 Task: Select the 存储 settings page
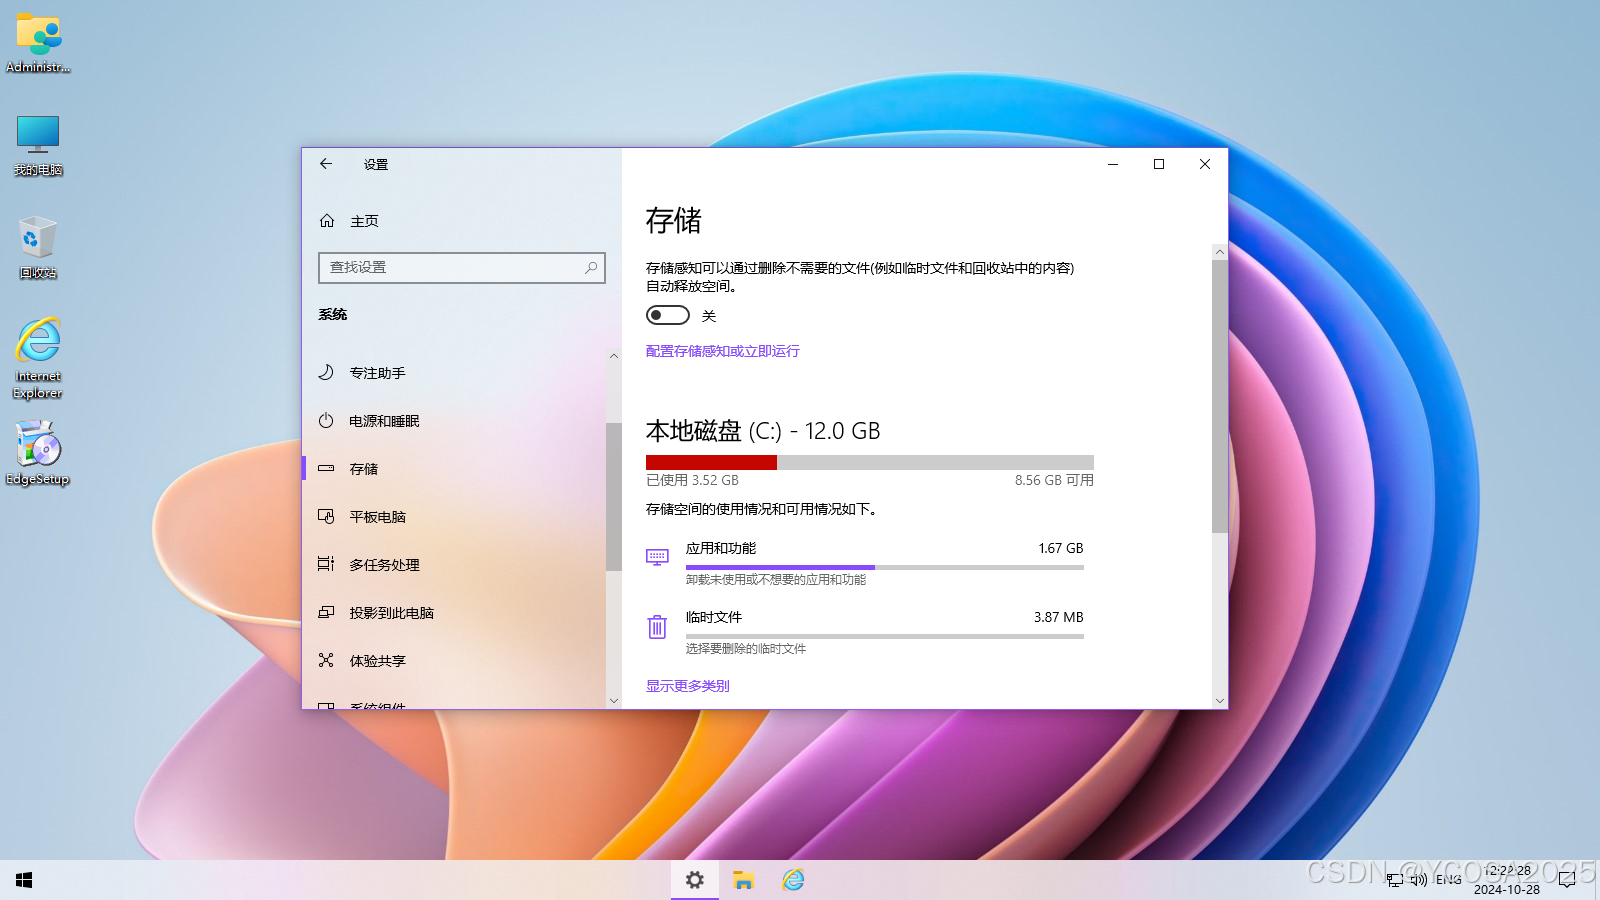pos(454,469)
